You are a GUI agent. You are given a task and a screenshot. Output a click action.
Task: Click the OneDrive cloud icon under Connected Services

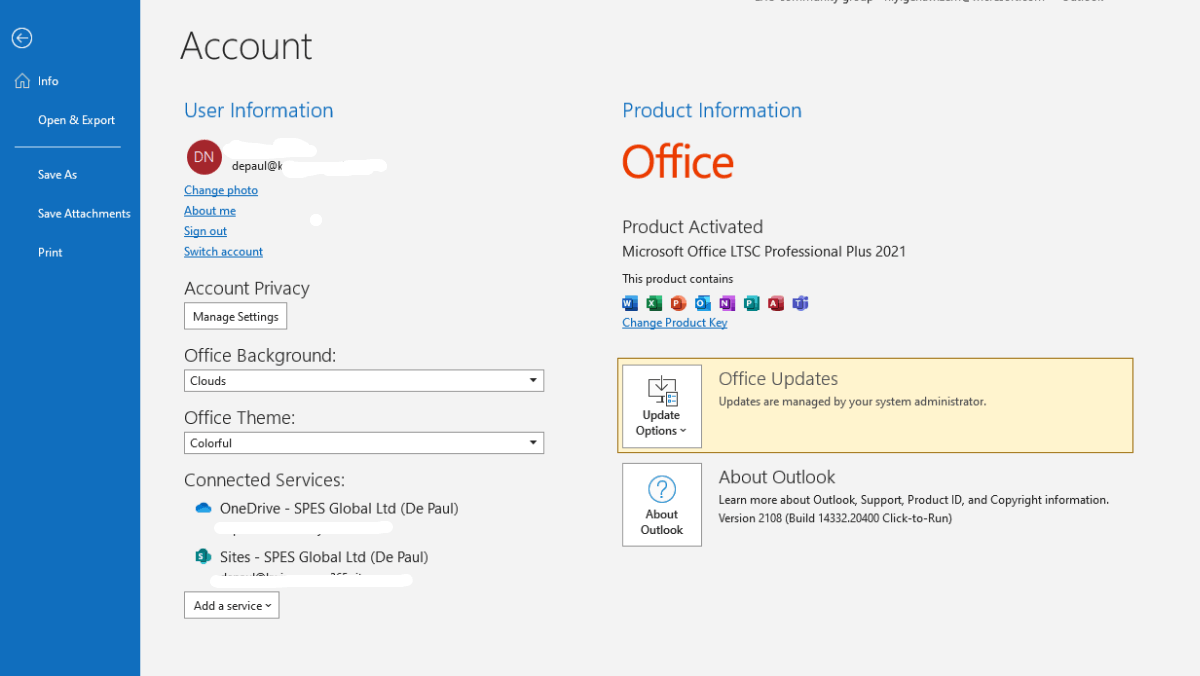point(203,508)
